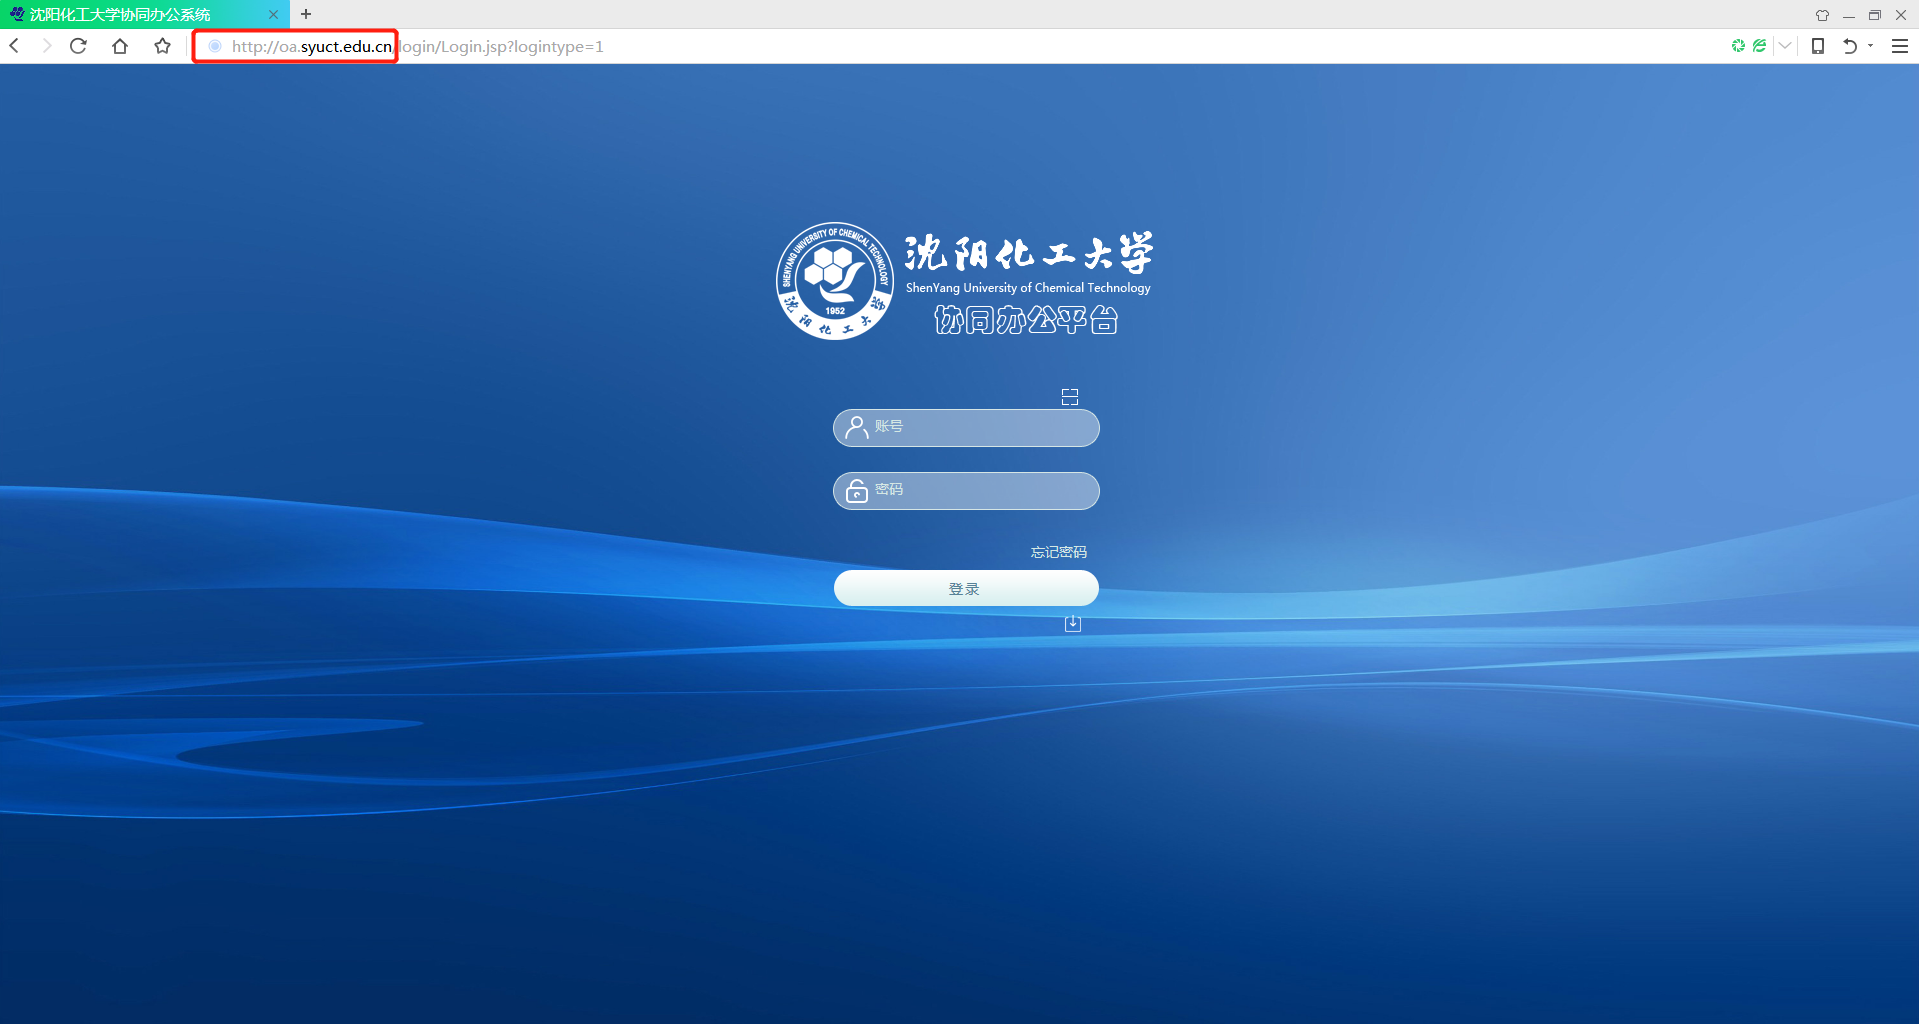Expand the address bar dropdown chevron
The width and height of the screenshot is (1919, 1024).
click(1785, 46)
